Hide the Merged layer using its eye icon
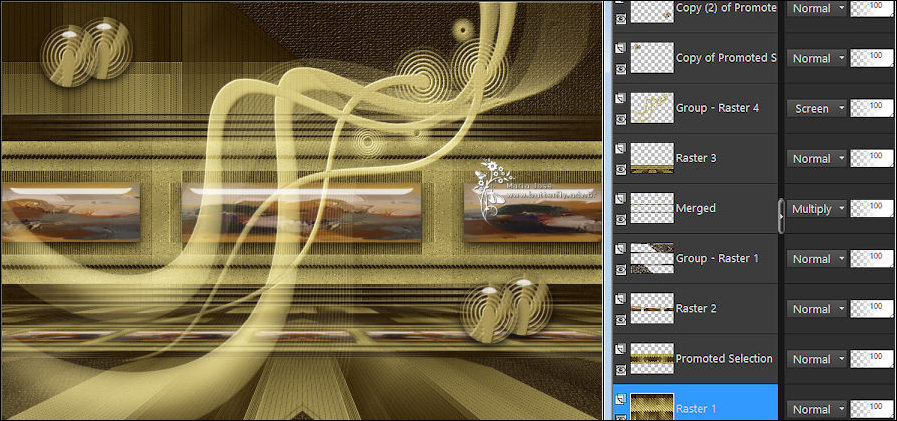This screenshot has height=421, width=897. pos(620,219)
